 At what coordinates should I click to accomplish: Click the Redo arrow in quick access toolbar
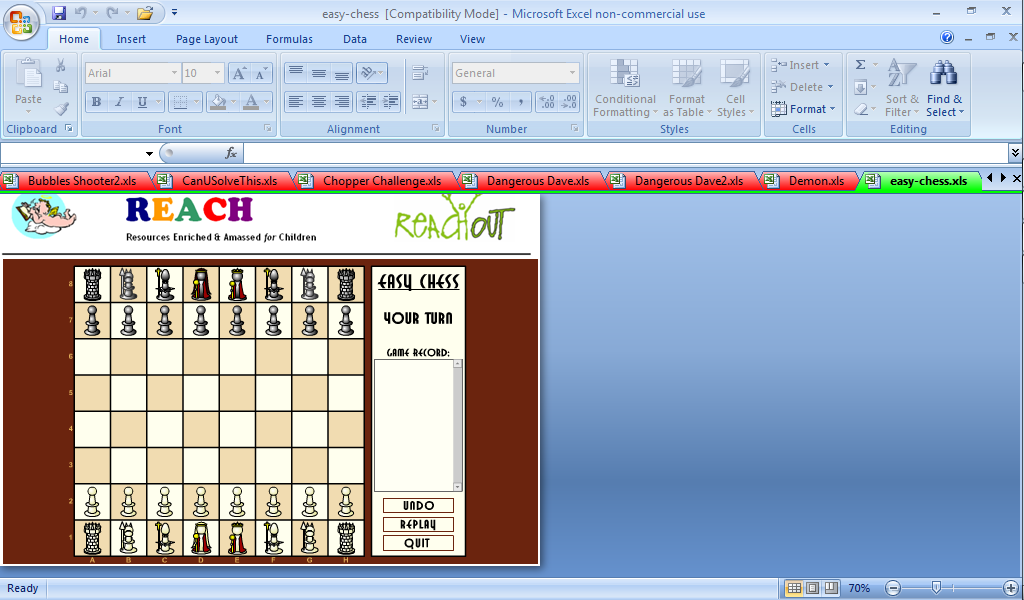click(x=112, y=13)
